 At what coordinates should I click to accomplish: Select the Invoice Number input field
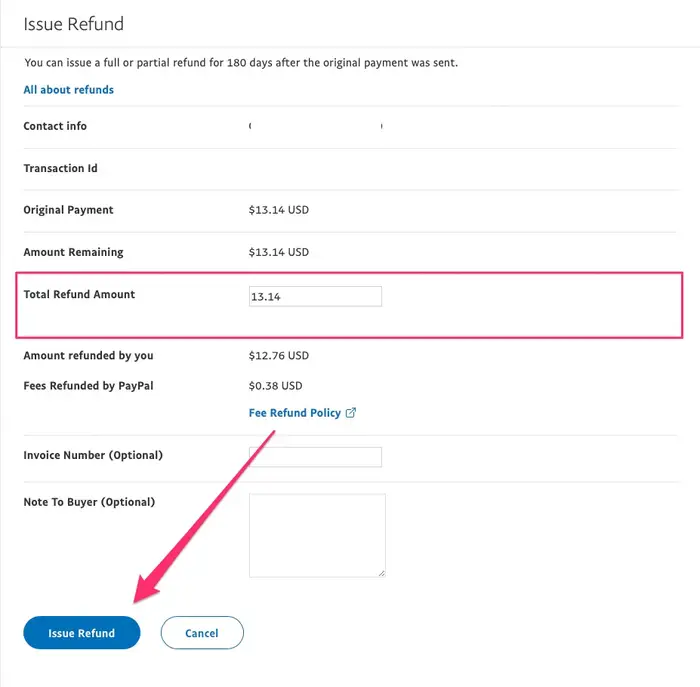coord(315,457)
